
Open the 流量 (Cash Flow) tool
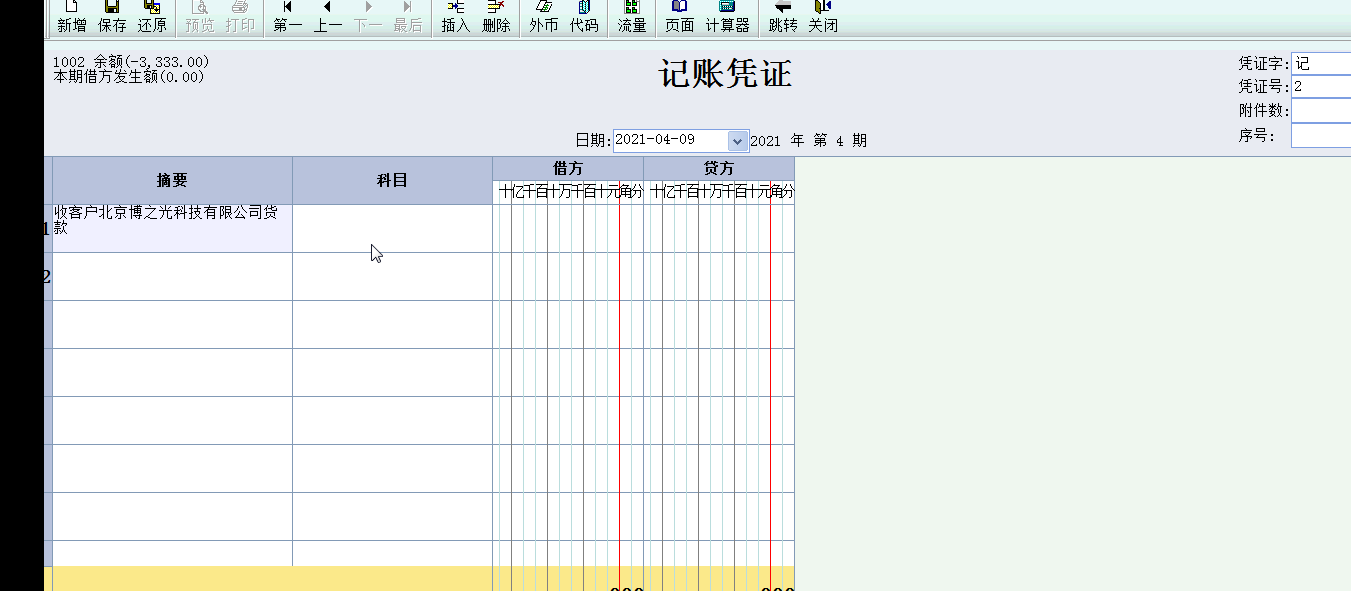pyautogui.click(x=632, y=17)
